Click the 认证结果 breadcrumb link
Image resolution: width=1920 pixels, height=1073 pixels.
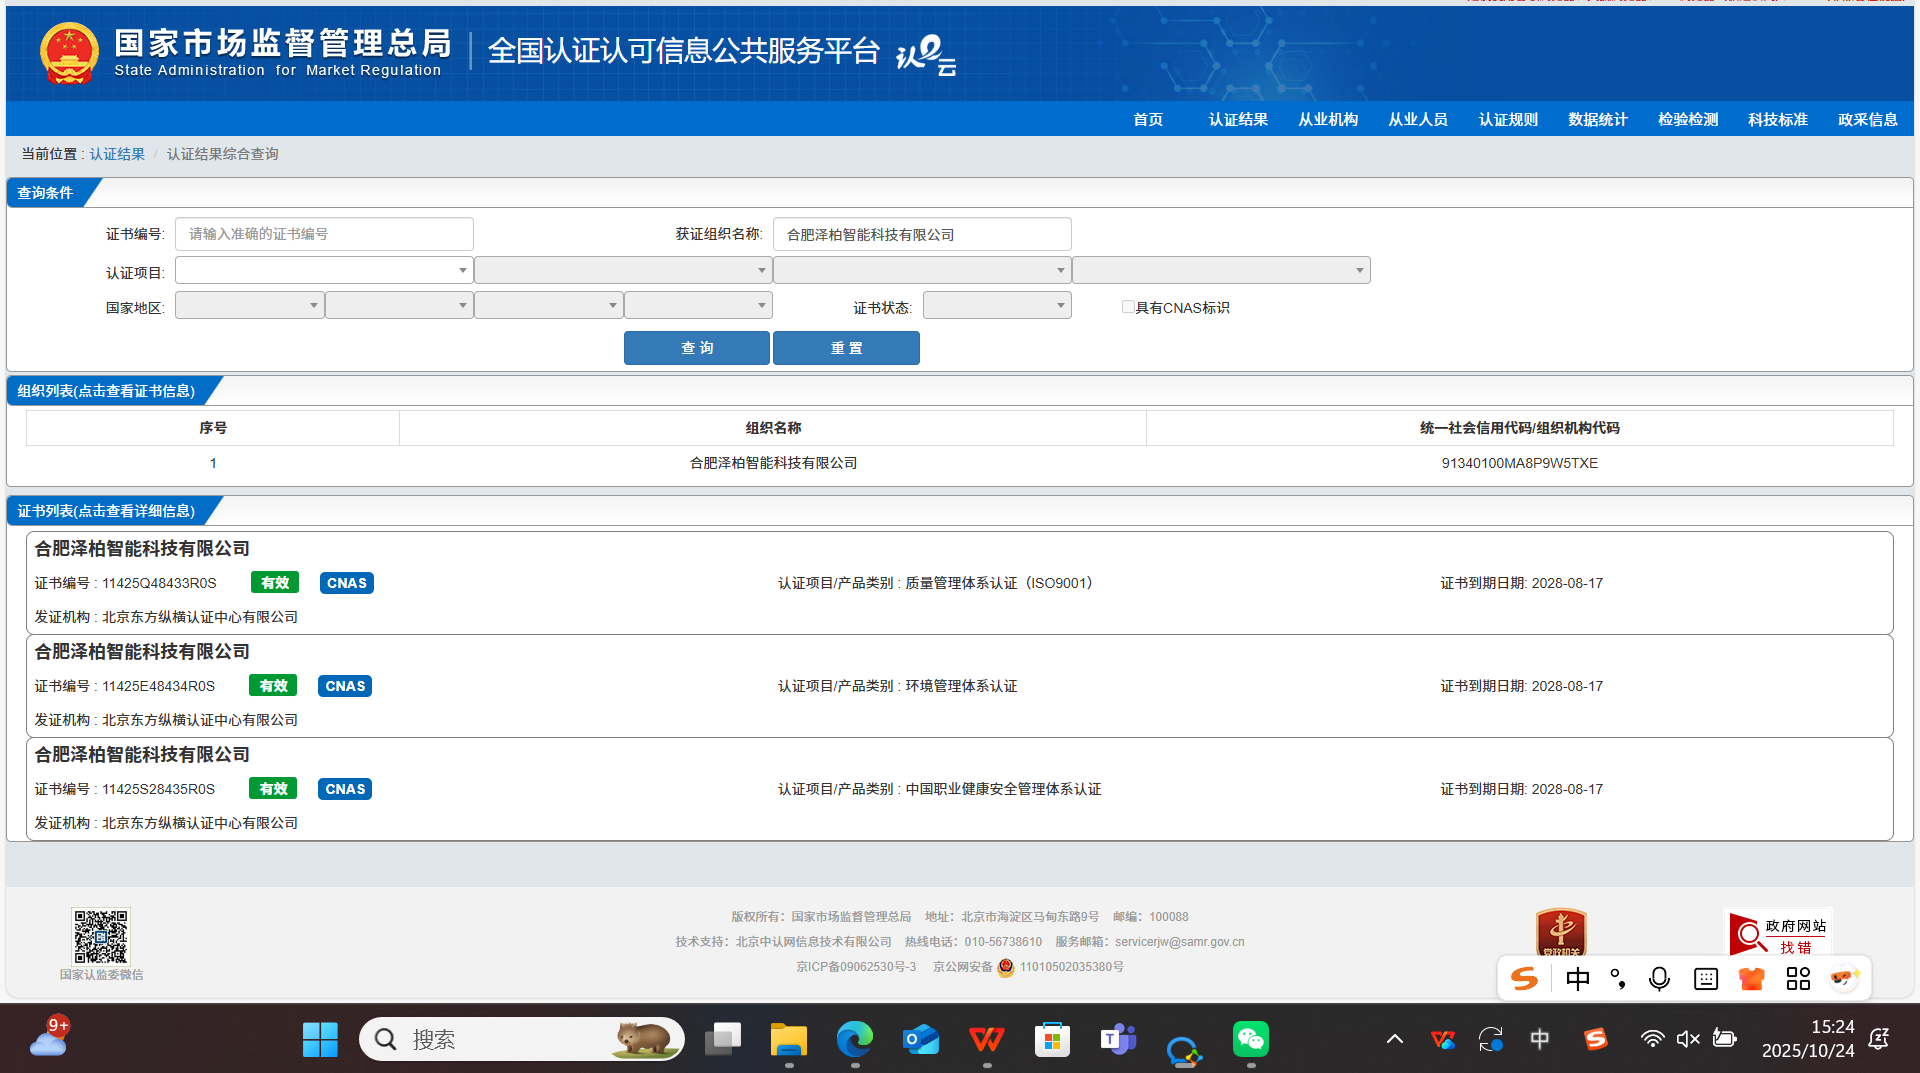coord(117,154)
